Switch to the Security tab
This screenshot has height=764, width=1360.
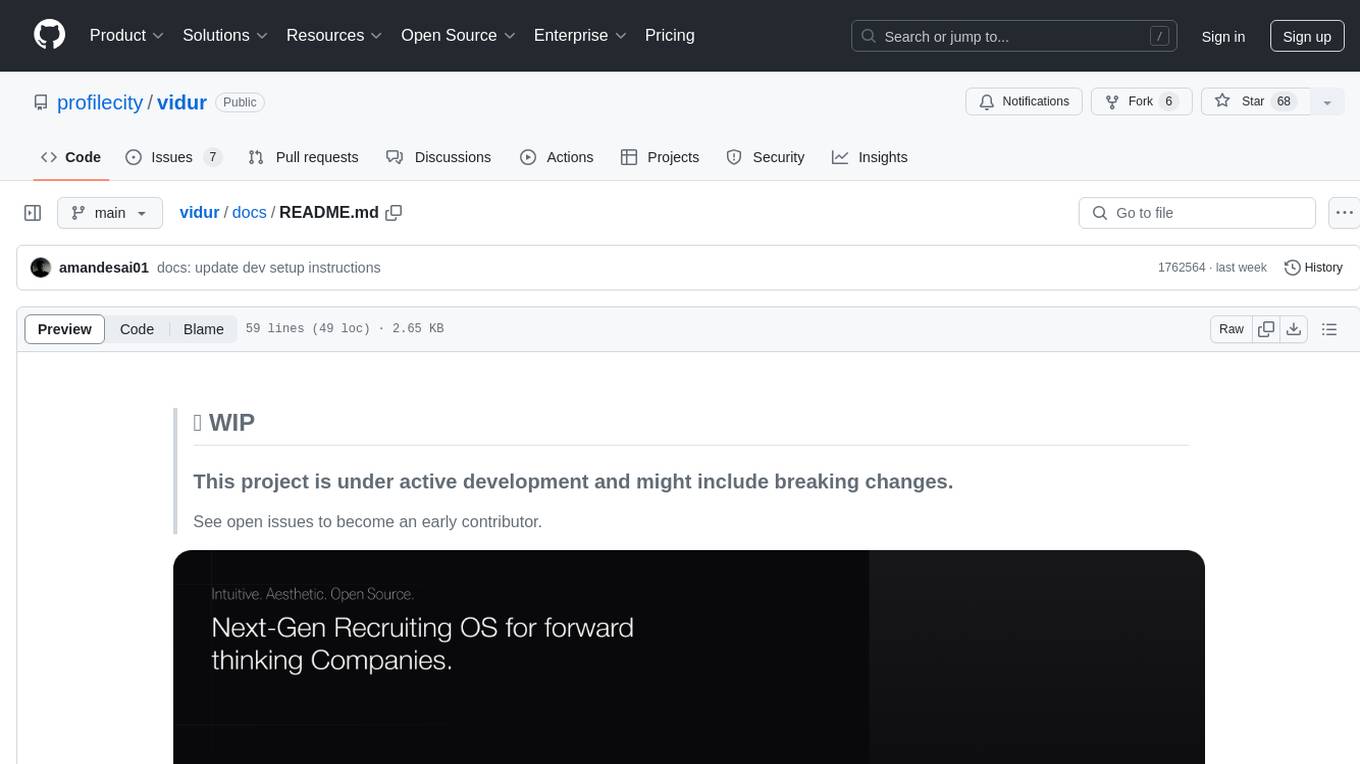click(765, 157)
